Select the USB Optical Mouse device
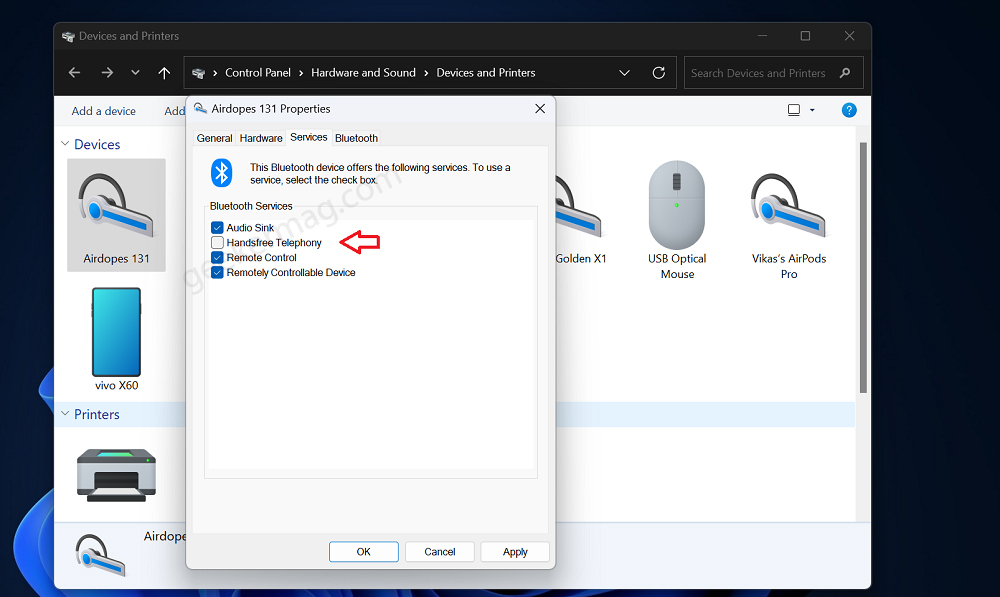Image resolution: width=1000 pixels, height=597 pixels. pyautogui.click(x=677, y=220)
